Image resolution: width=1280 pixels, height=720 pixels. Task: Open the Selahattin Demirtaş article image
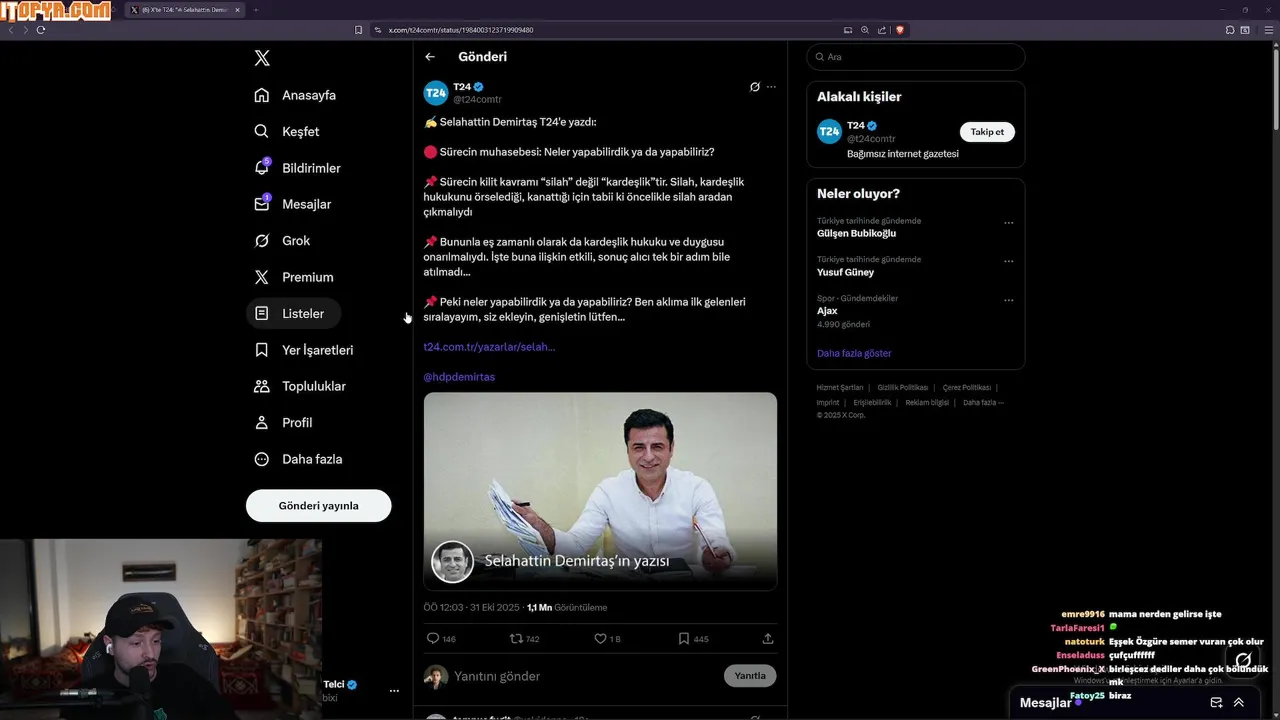[600, 491]
